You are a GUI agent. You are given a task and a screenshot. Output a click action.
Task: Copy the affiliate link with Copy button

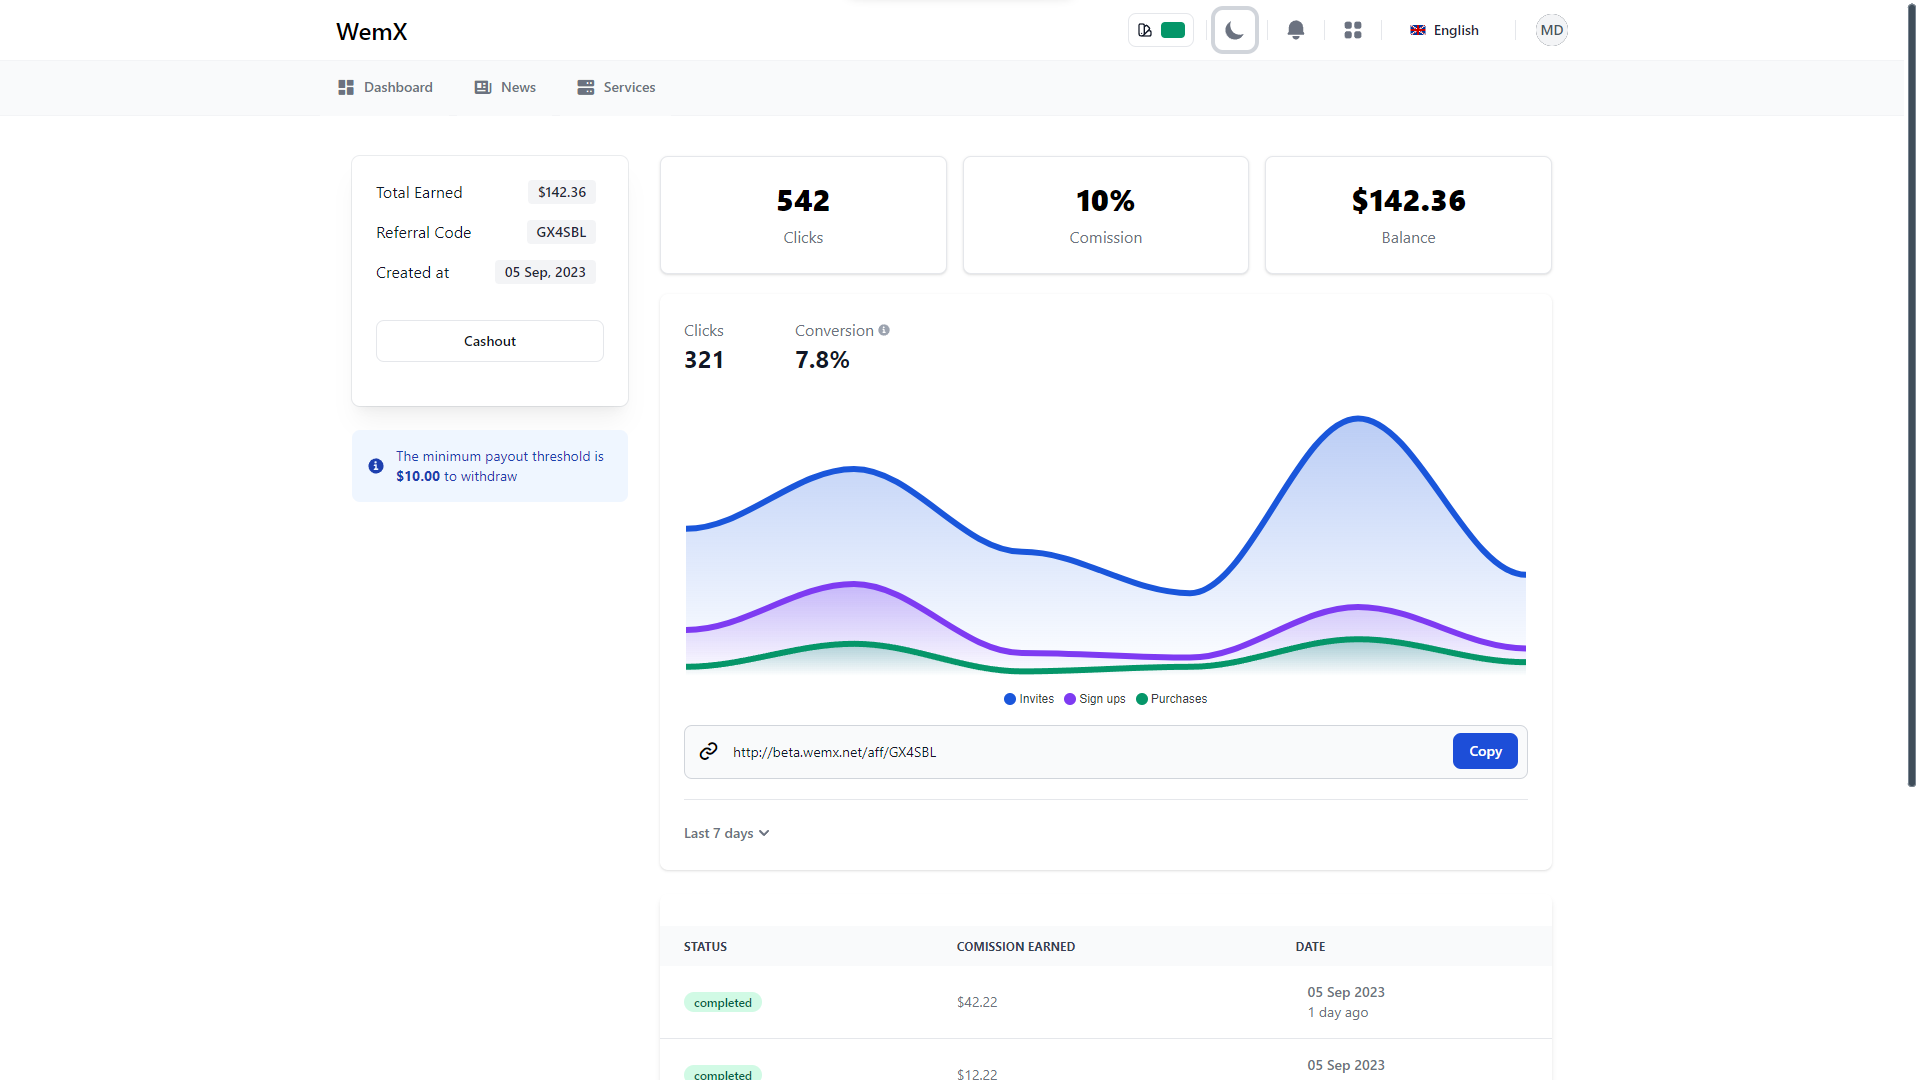[1485, 751]
